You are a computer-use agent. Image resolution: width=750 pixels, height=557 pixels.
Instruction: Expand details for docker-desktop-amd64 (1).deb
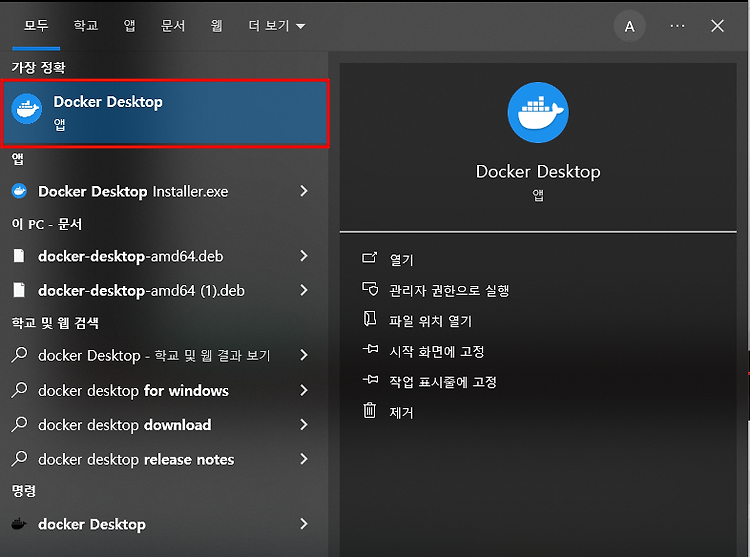tap(304, 290)
